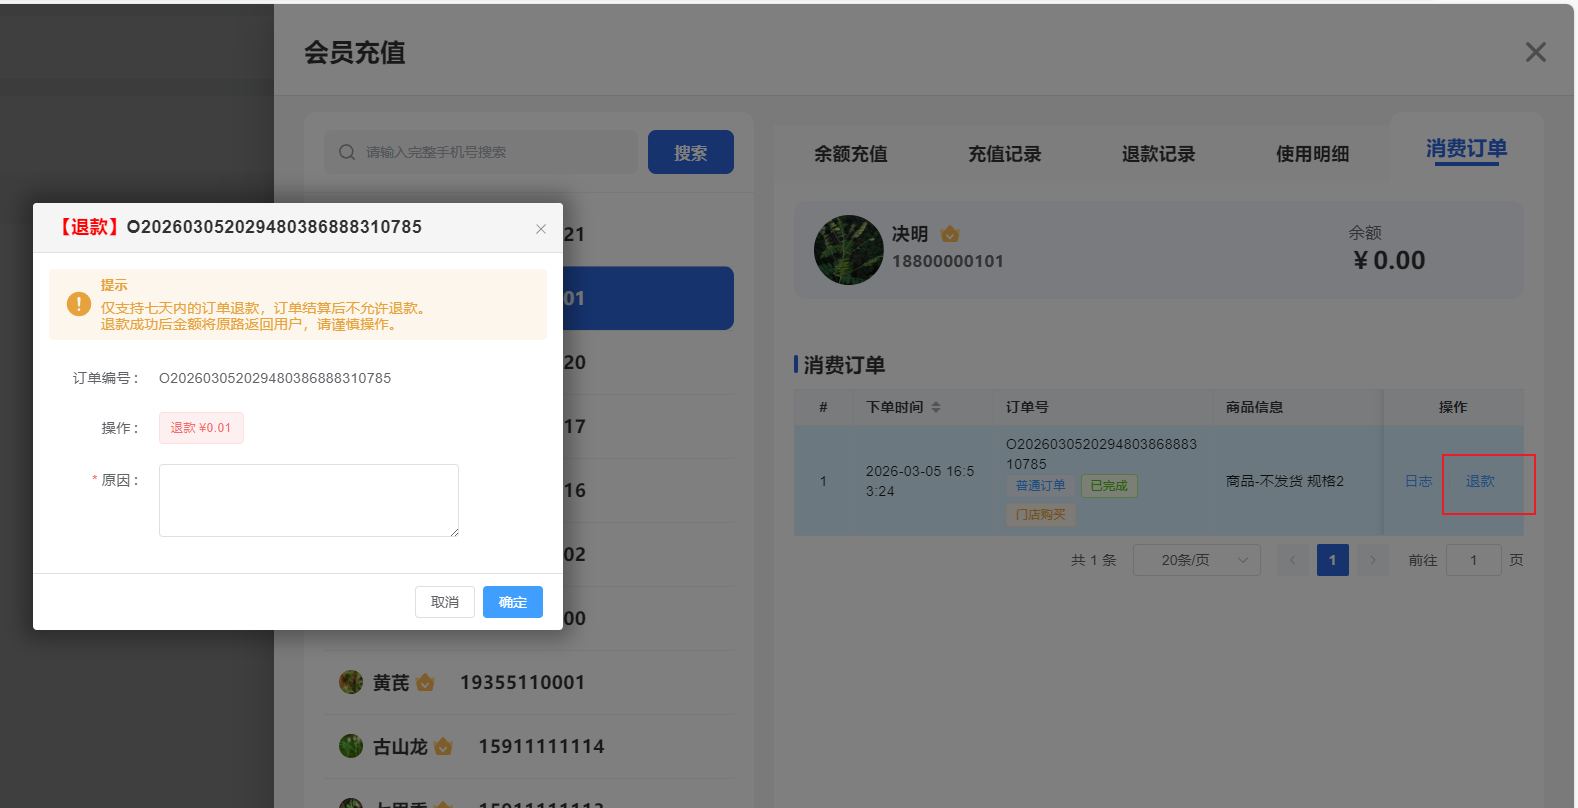Confirm refund with 确定 button
1578x808 pixels.
(513, 602)
